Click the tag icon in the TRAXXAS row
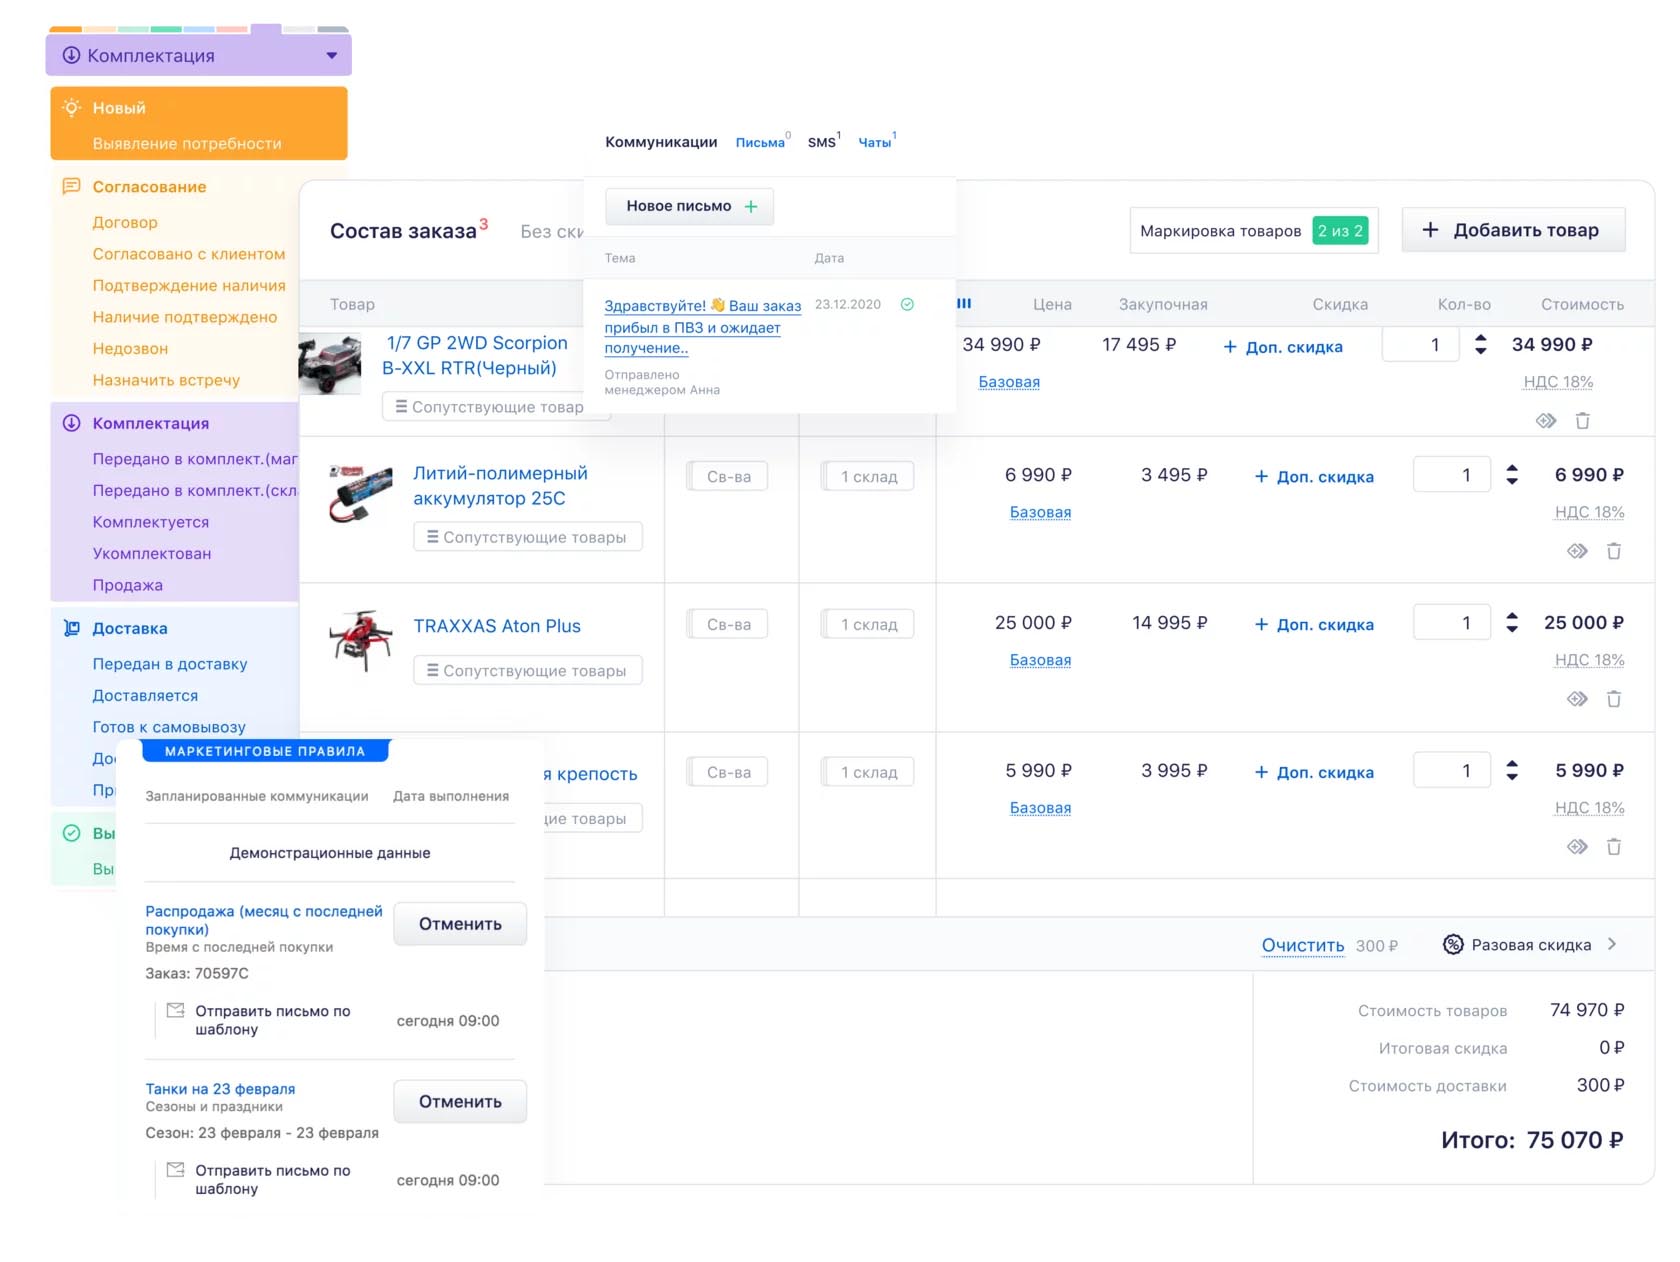Viewport: 1680px width, 1262px height. (x=1577, y=699)
